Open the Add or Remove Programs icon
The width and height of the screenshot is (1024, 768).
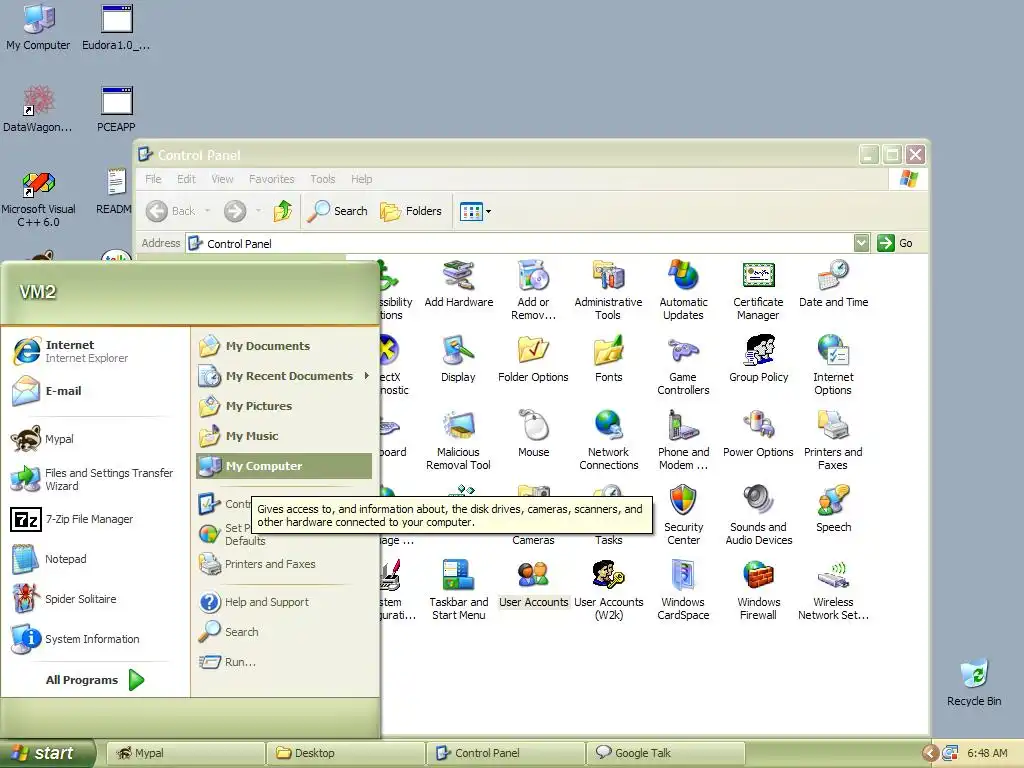pos(534,290)
